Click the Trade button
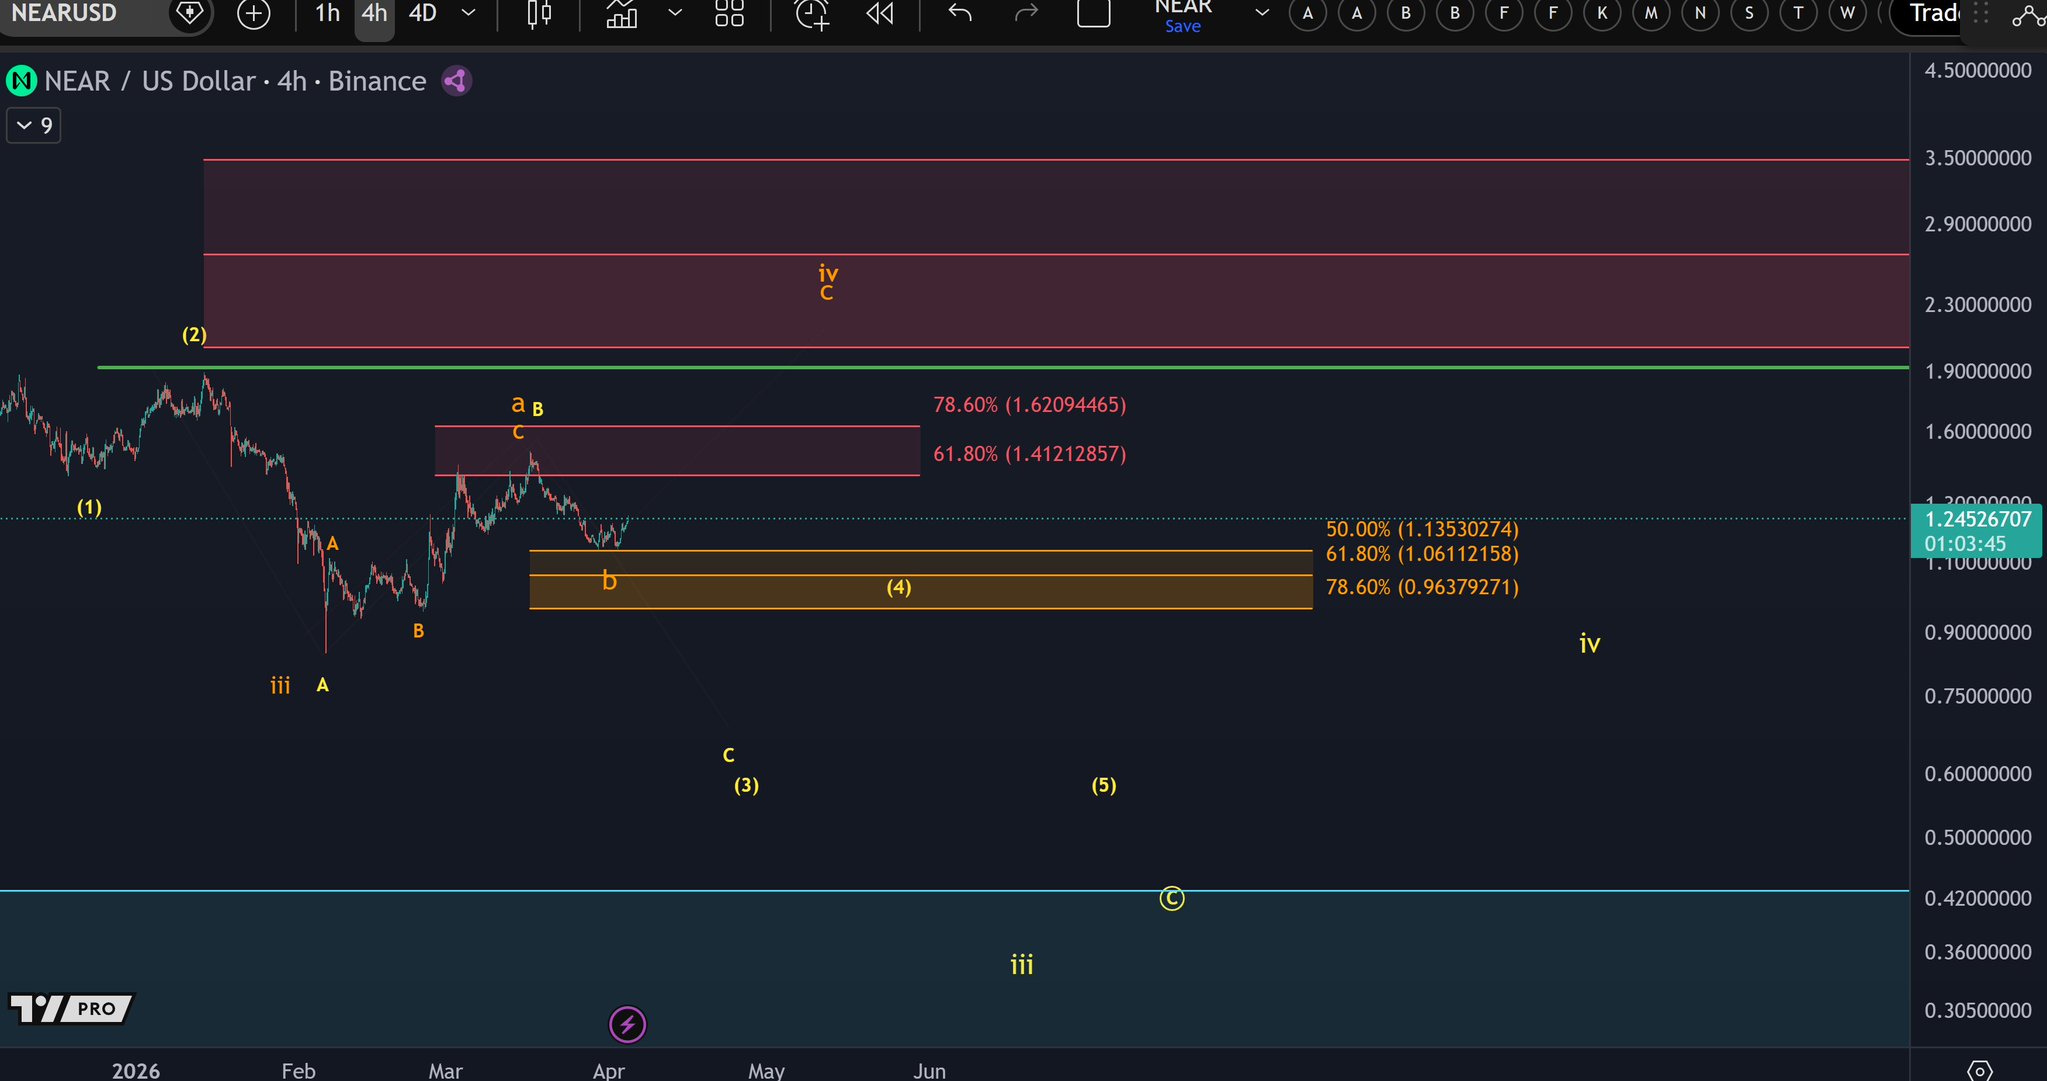 coord(1933,14)
